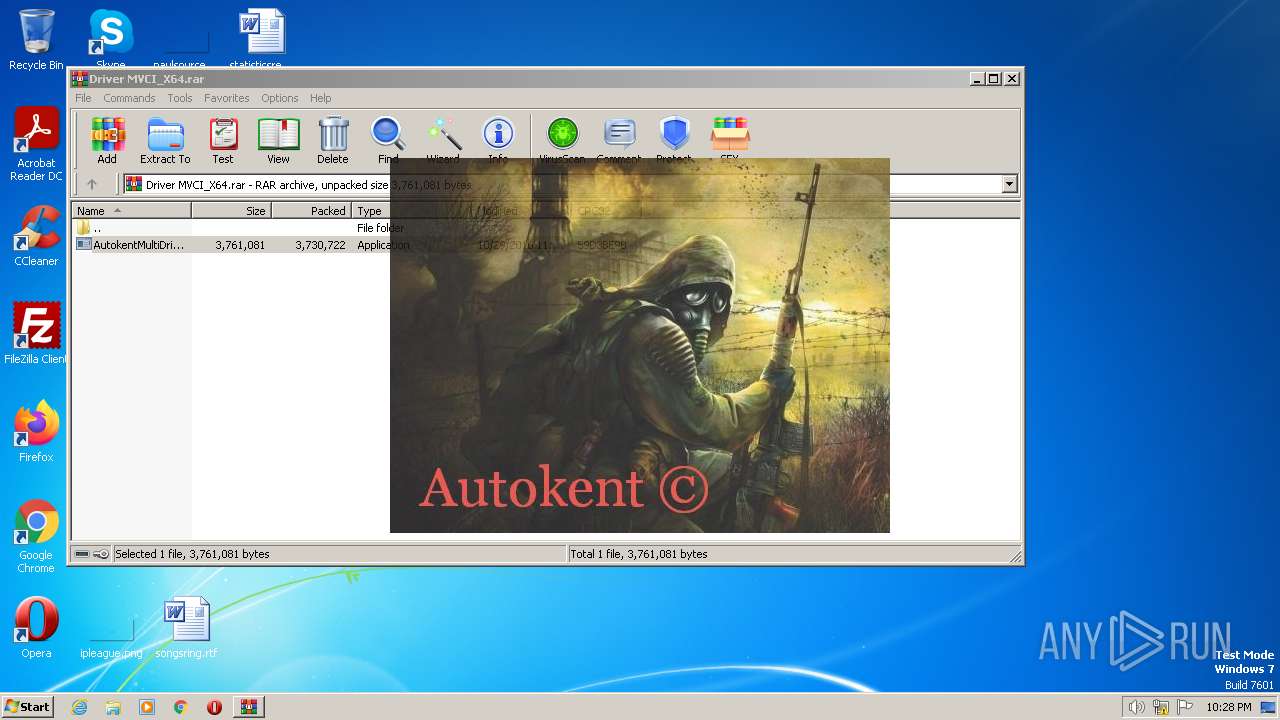This screenshot has width=1280, height=720.
Task: Open Chrome from the taskbar
Action: (180, 707)
